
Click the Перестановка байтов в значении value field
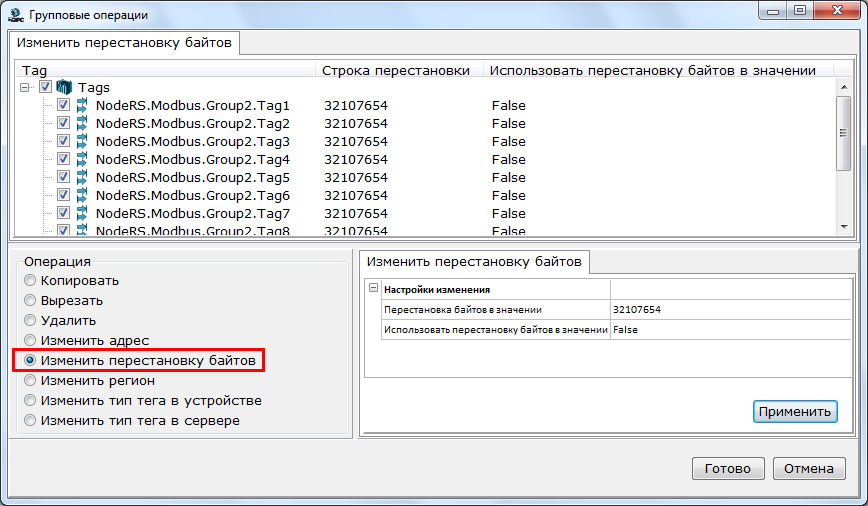pyautogui.click(x=730, y=310)
